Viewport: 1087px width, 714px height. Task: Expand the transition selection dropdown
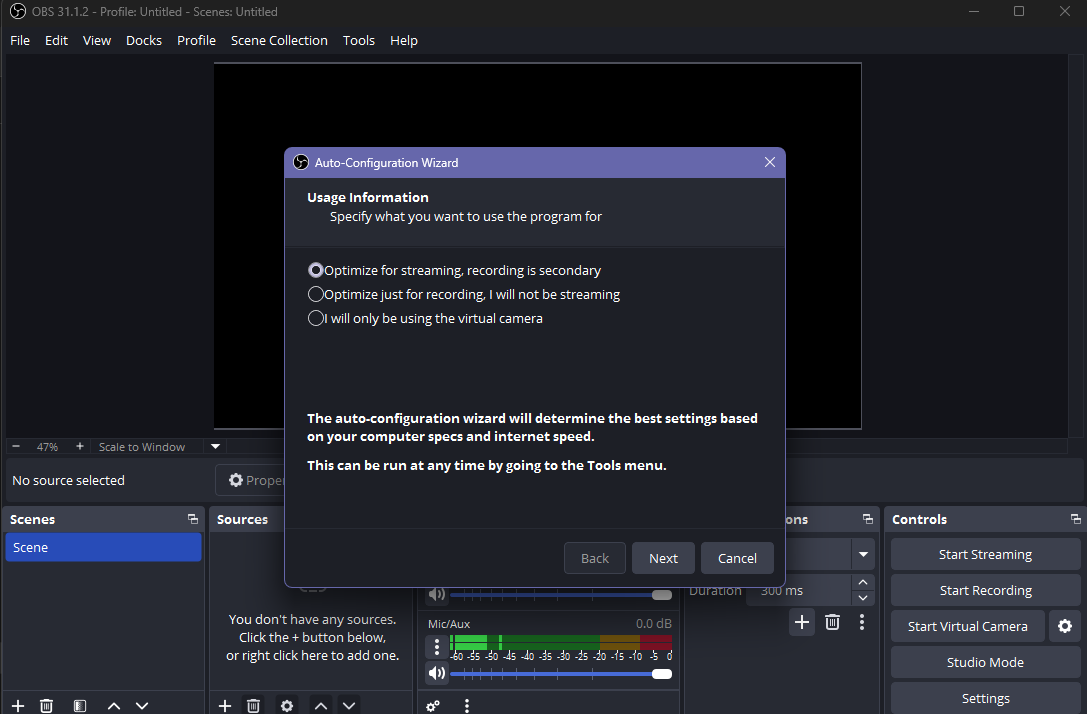point(862,554)
